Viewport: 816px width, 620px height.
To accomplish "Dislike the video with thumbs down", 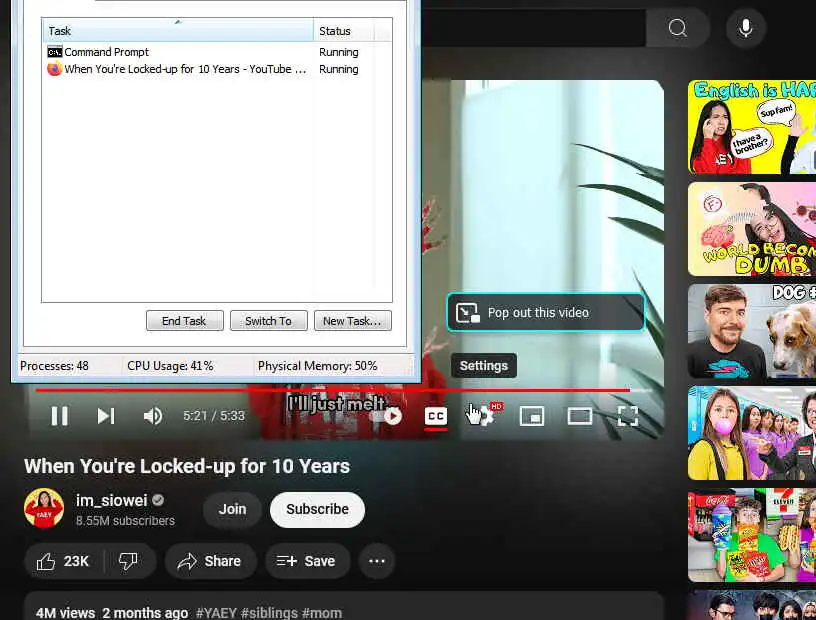I will 128,561.
